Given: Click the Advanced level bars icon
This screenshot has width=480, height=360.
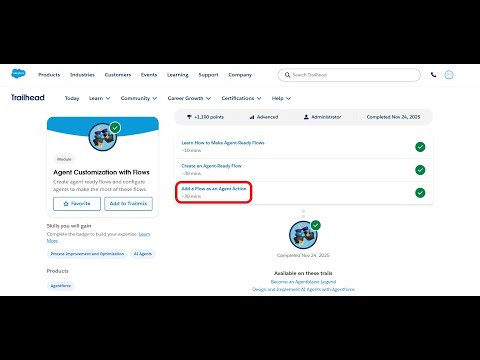Looking at the screenshot, I should [252, 117].
